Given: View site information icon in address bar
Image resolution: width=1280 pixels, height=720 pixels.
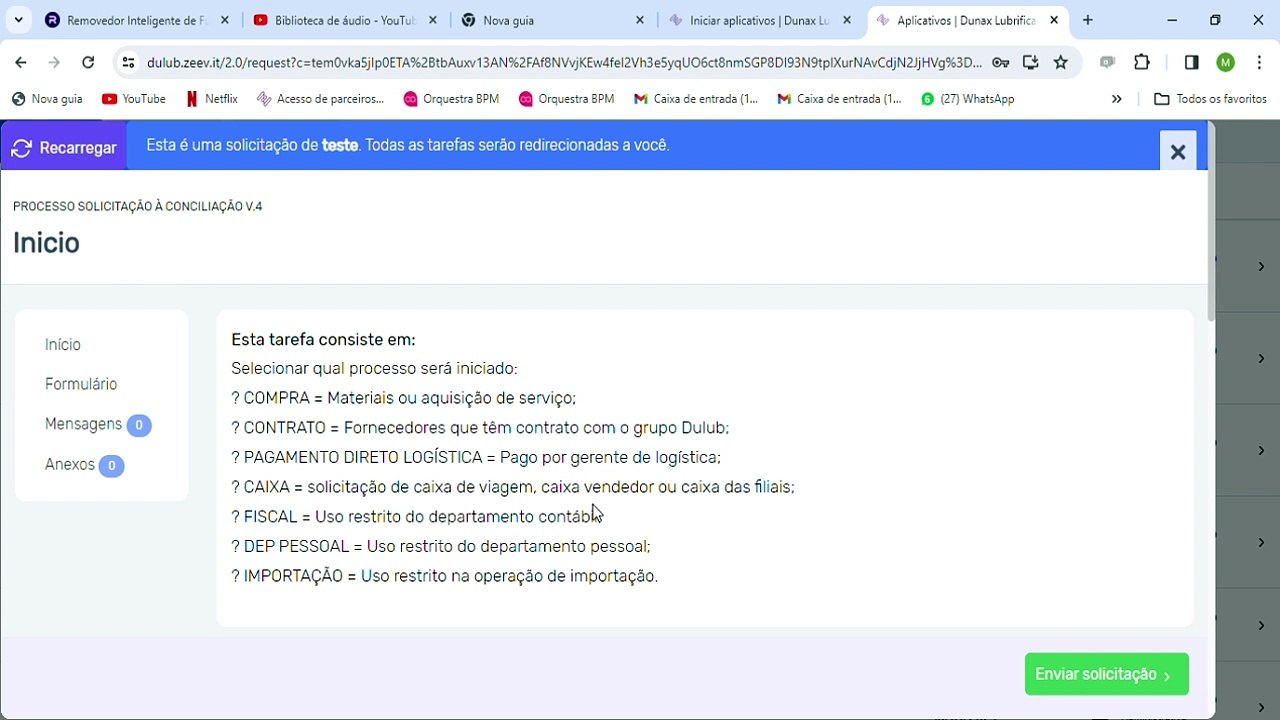Looking at the screenshot, I should [x=128, y=62].
